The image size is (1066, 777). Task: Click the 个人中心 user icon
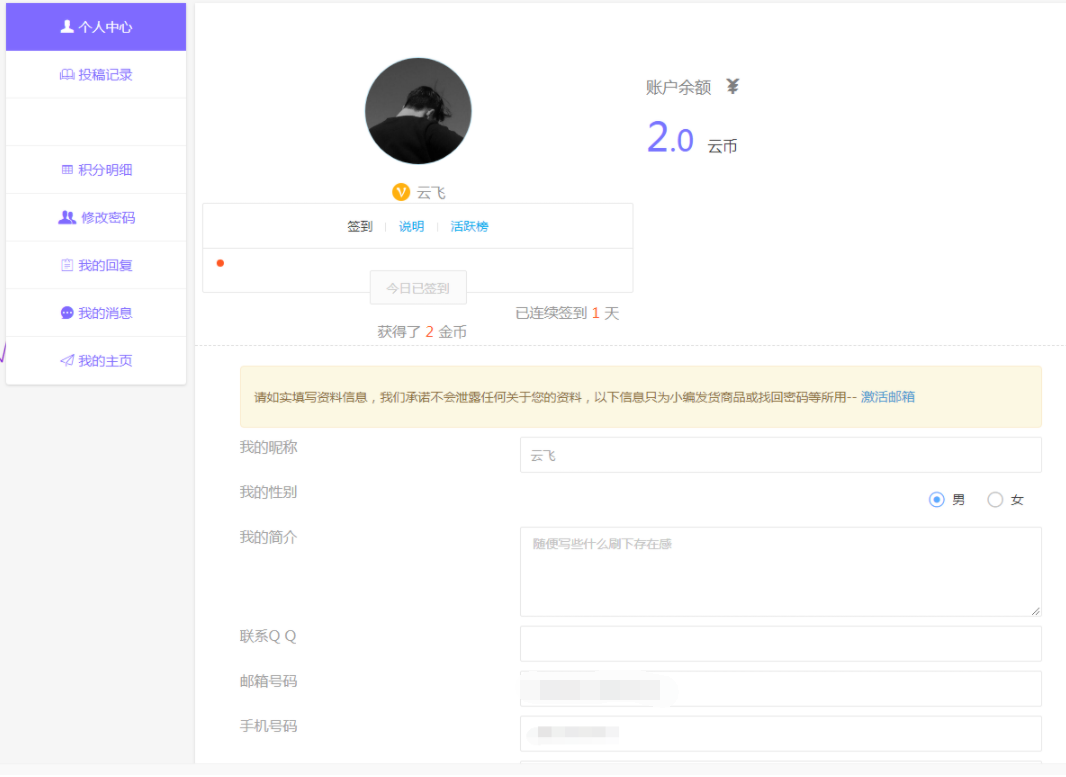click(x=67, y=27)
